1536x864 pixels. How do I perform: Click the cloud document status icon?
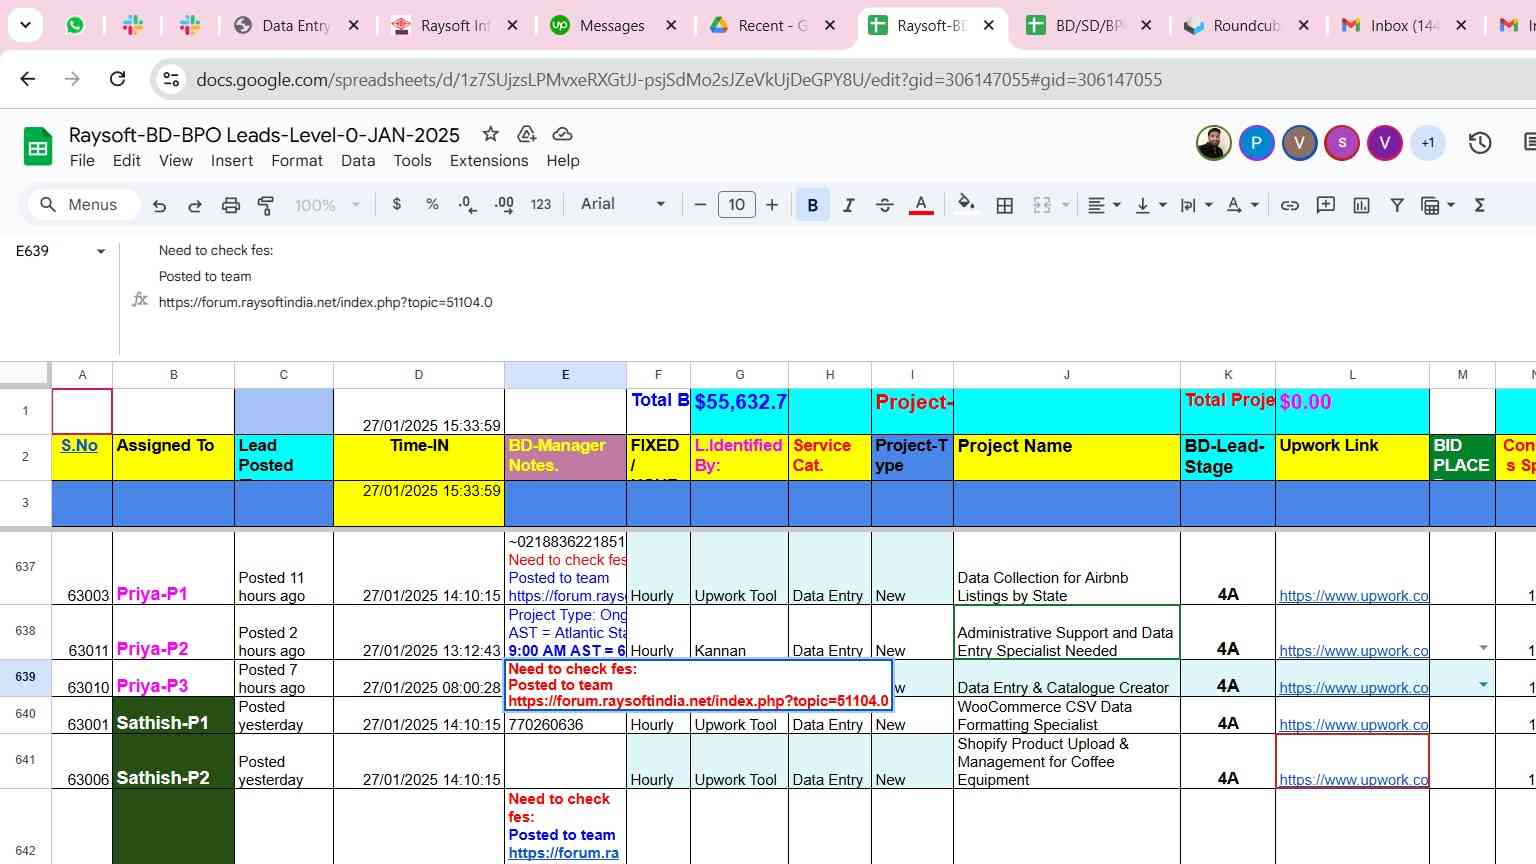tap(562, 134)
